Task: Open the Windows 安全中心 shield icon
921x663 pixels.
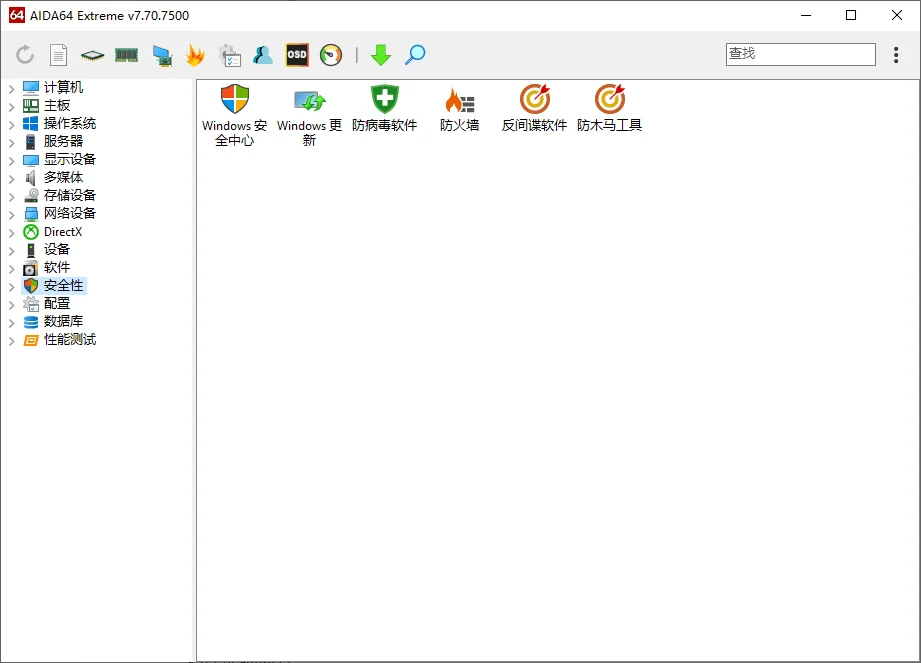Action: (x=234, y=100)
